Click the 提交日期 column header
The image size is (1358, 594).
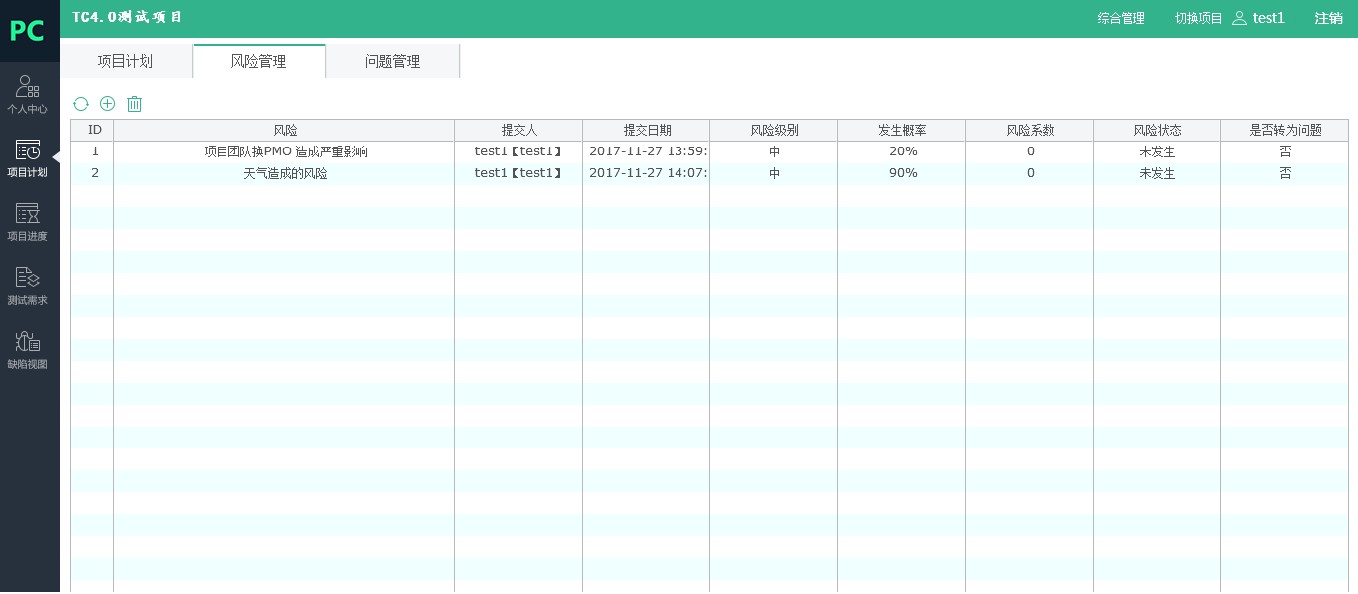click(647, 130)
